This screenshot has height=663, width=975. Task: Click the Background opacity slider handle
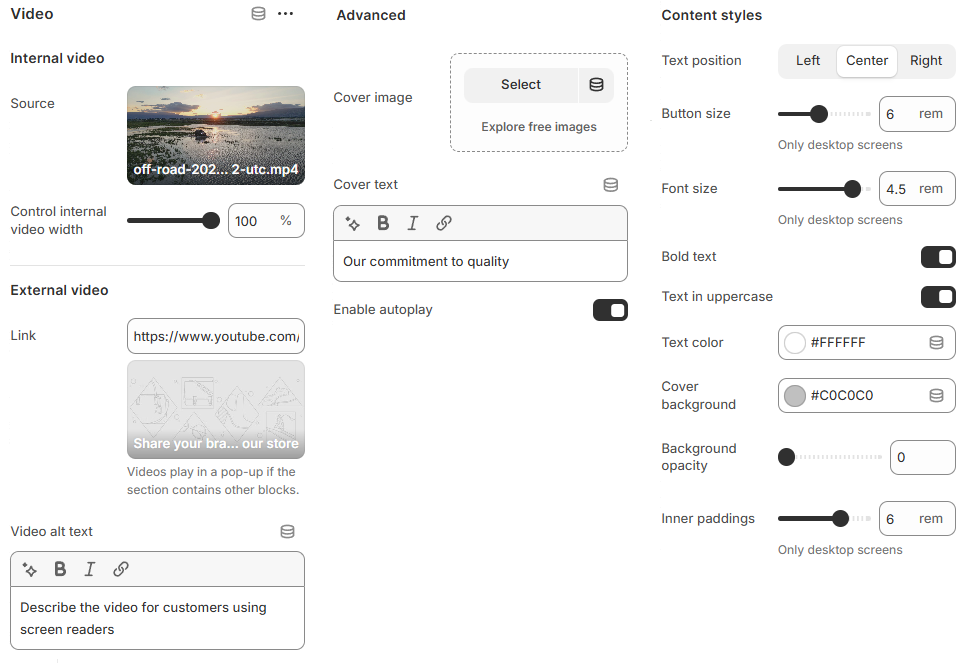[787, 457]
